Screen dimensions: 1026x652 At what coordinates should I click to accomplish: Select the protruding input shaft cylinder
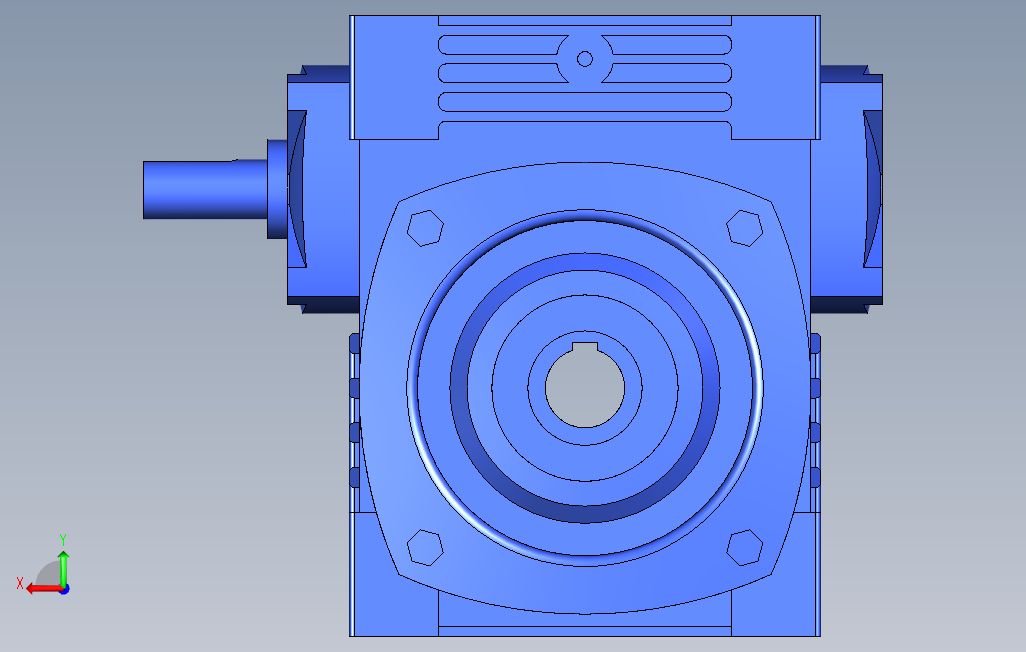coord(205,190)
